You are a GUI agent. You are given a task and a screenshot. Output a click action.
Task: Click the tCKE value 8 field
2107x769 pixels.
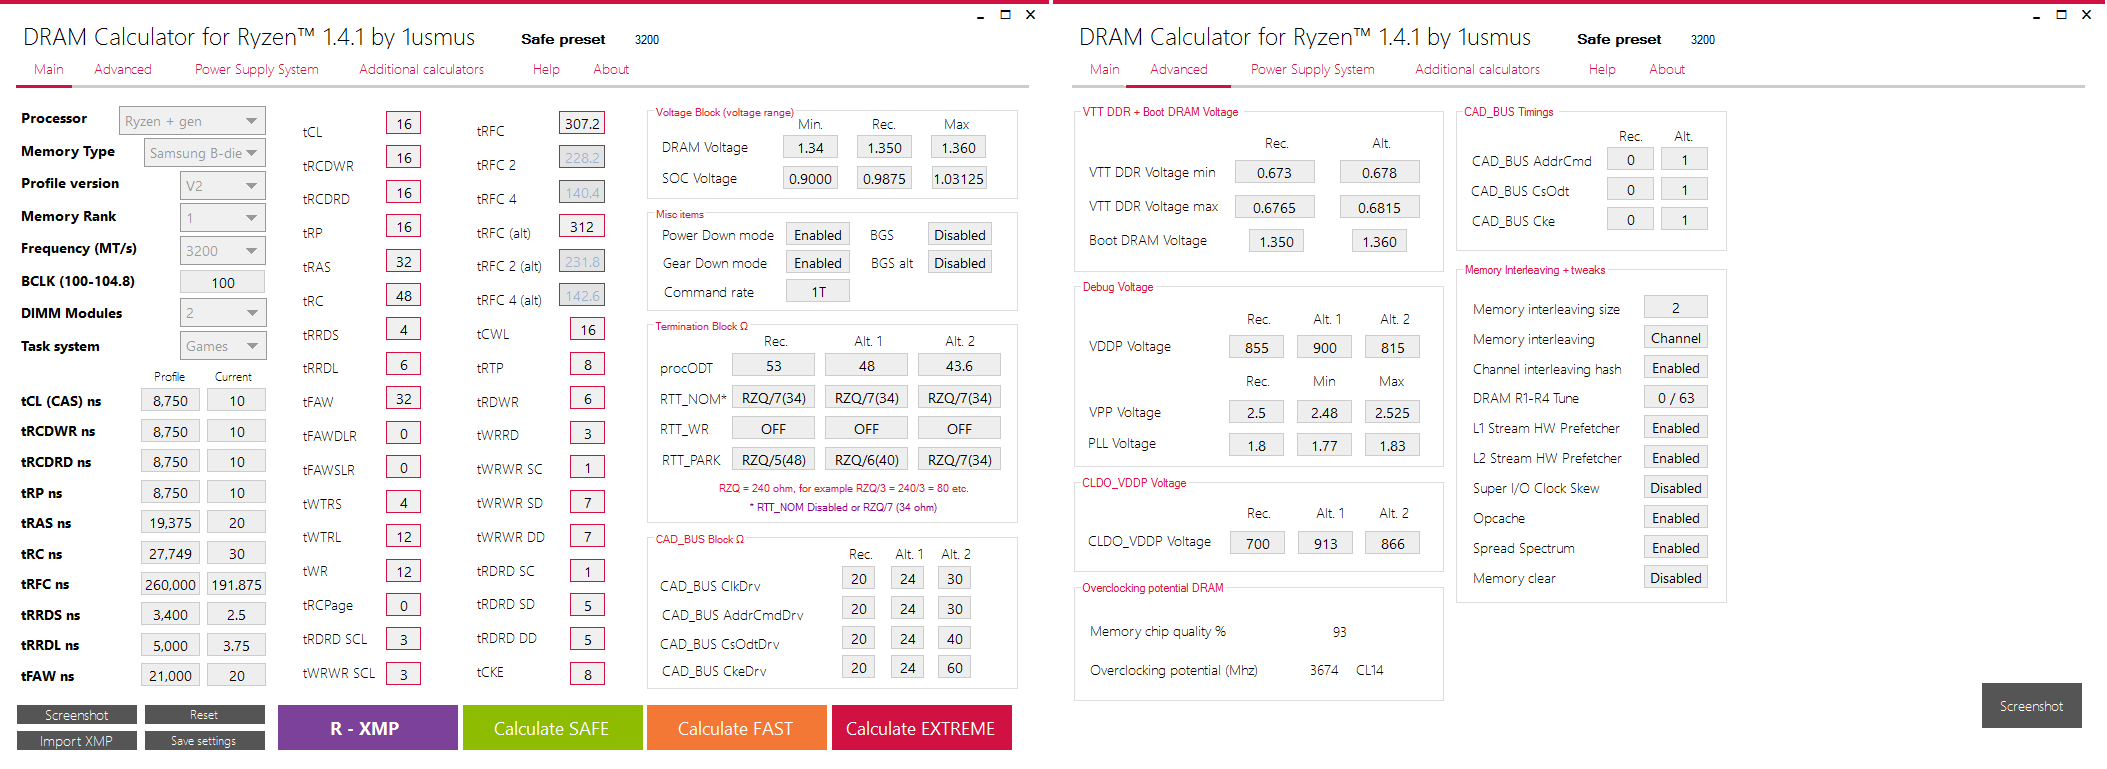588,675
